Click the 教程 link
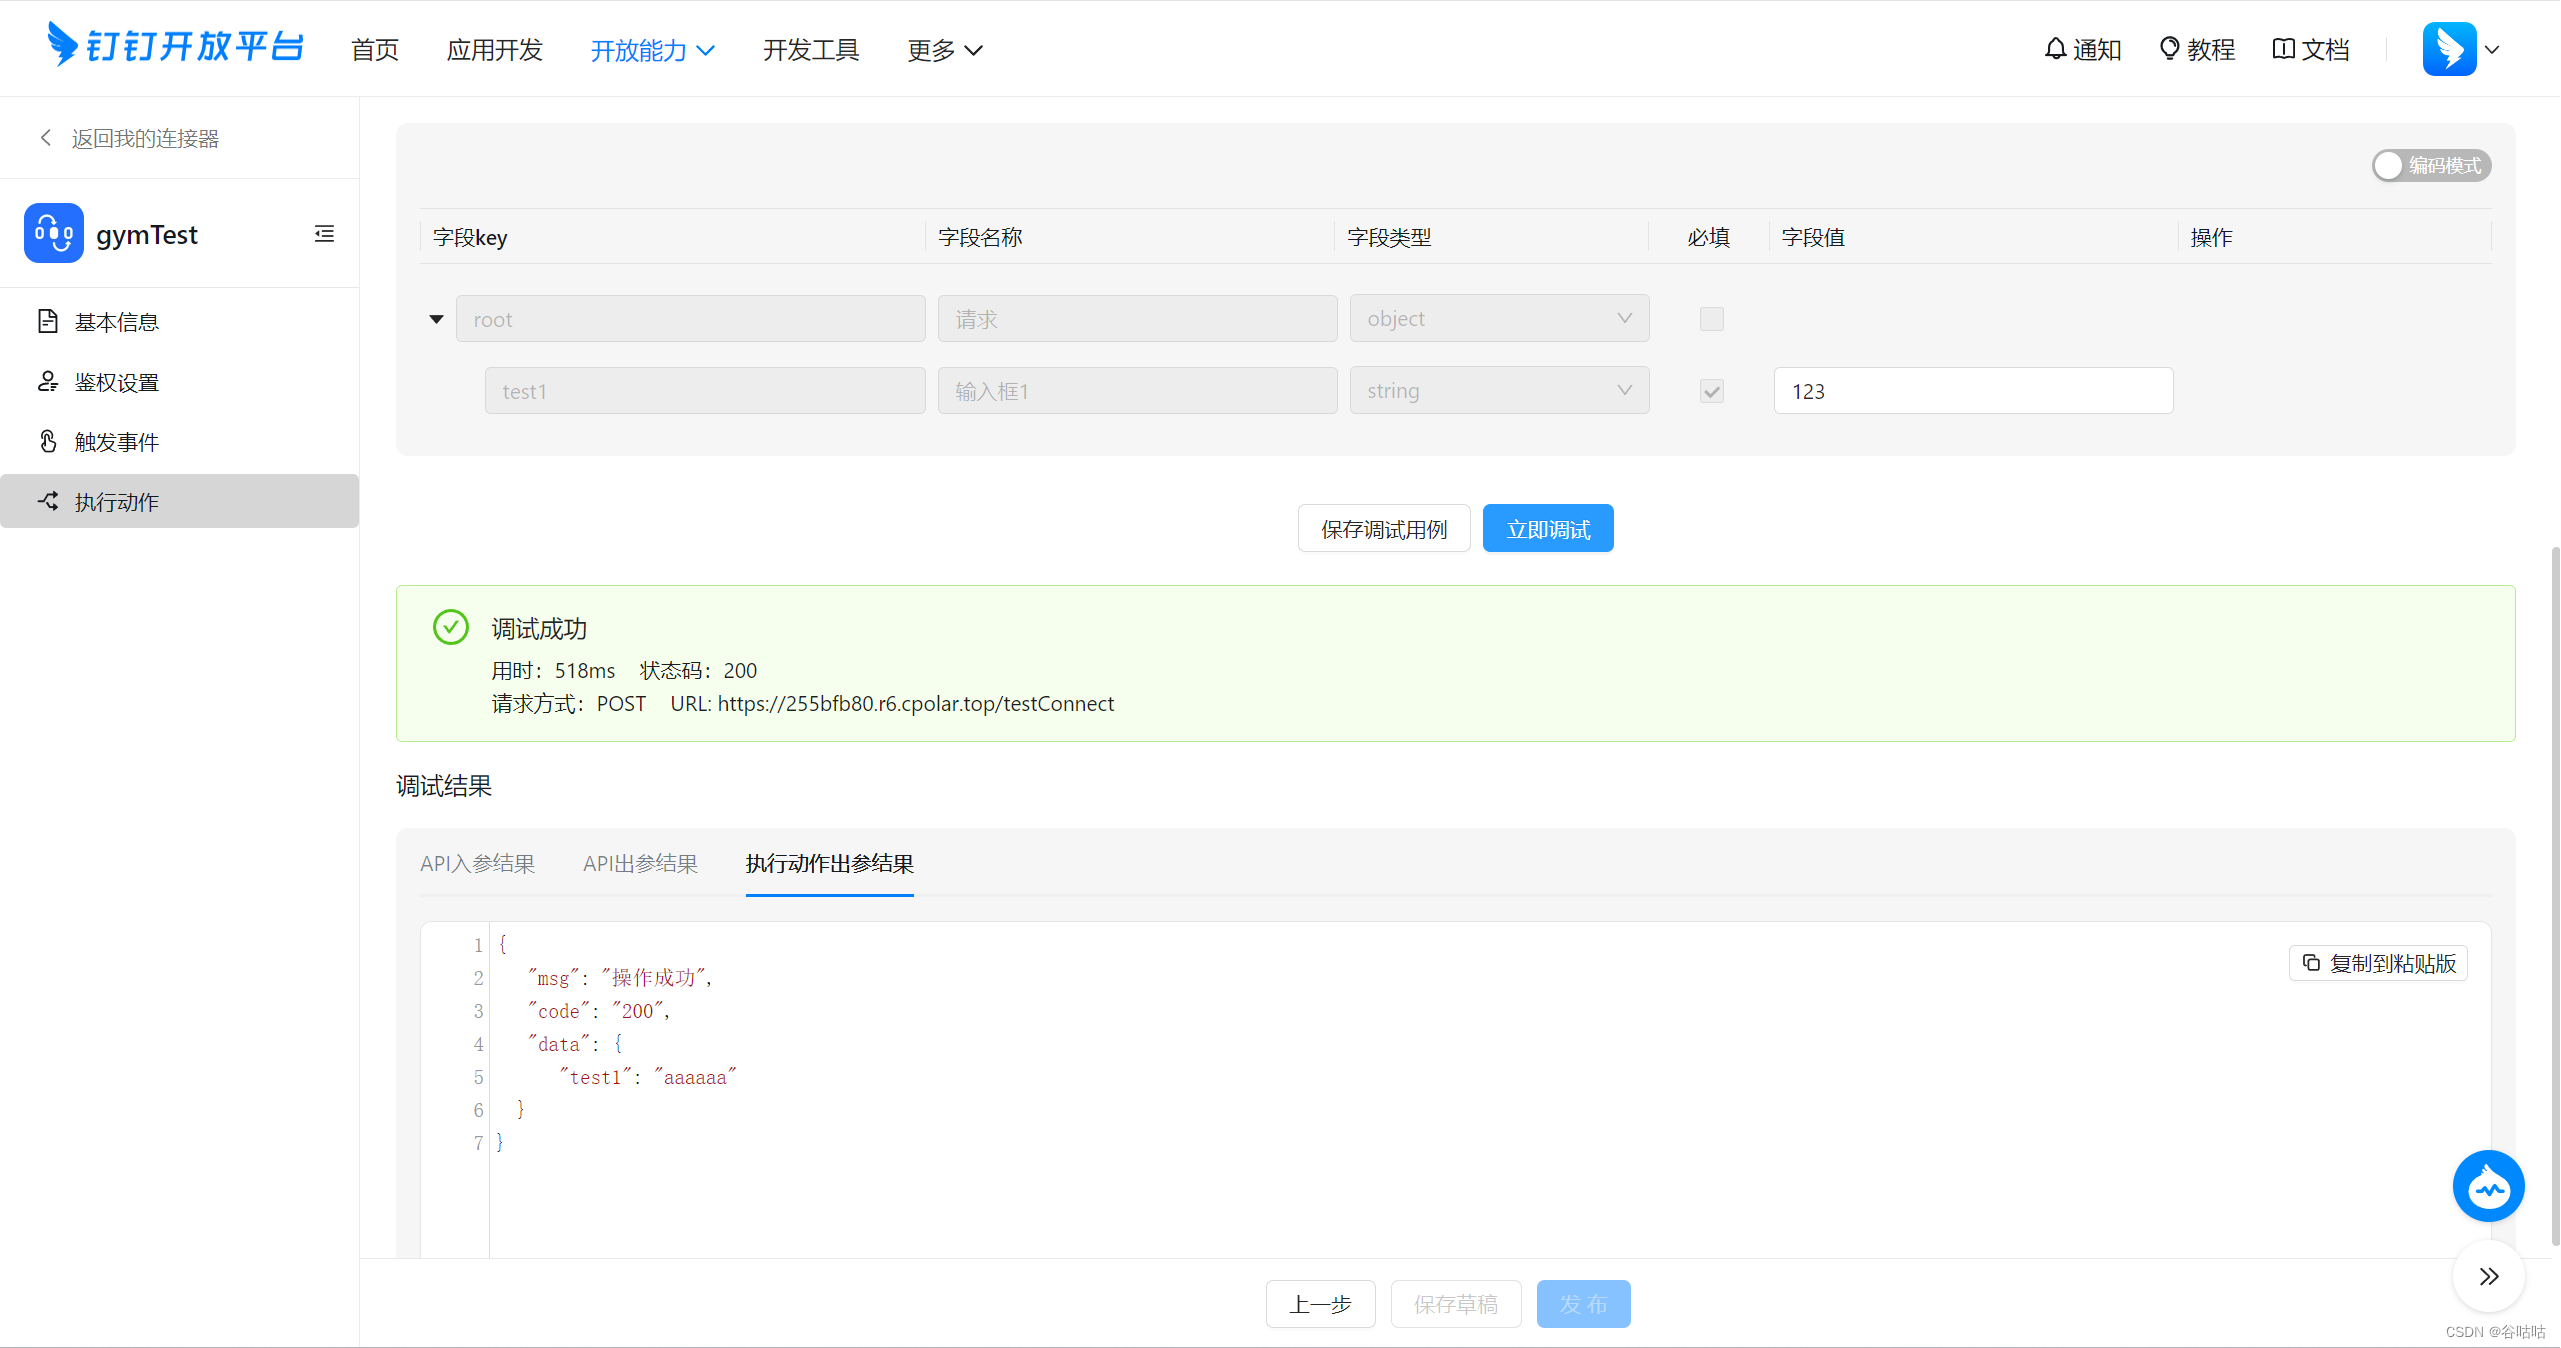The width and height of the screenshot is (2561, 1348). pyautogui.click(x=2197, y=49)
